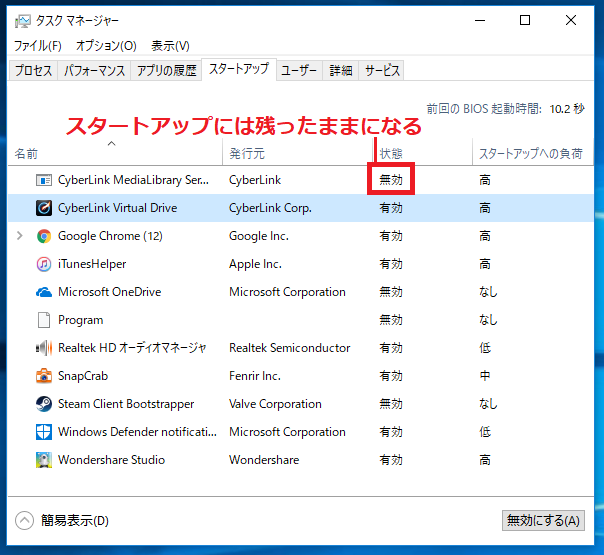Click the Apple Inc. publisher cell

point(255,264)
